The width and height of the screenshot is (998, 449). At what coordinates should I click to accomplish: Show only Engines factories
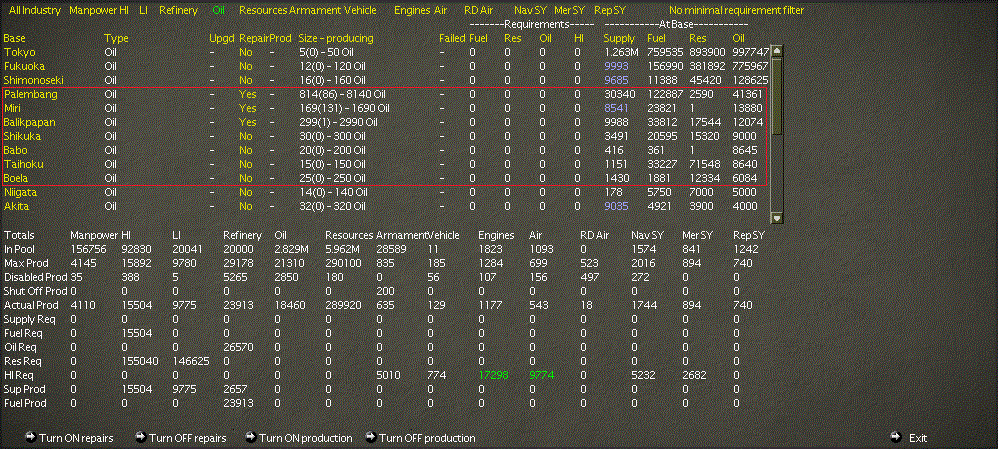[x=412, y=11]
